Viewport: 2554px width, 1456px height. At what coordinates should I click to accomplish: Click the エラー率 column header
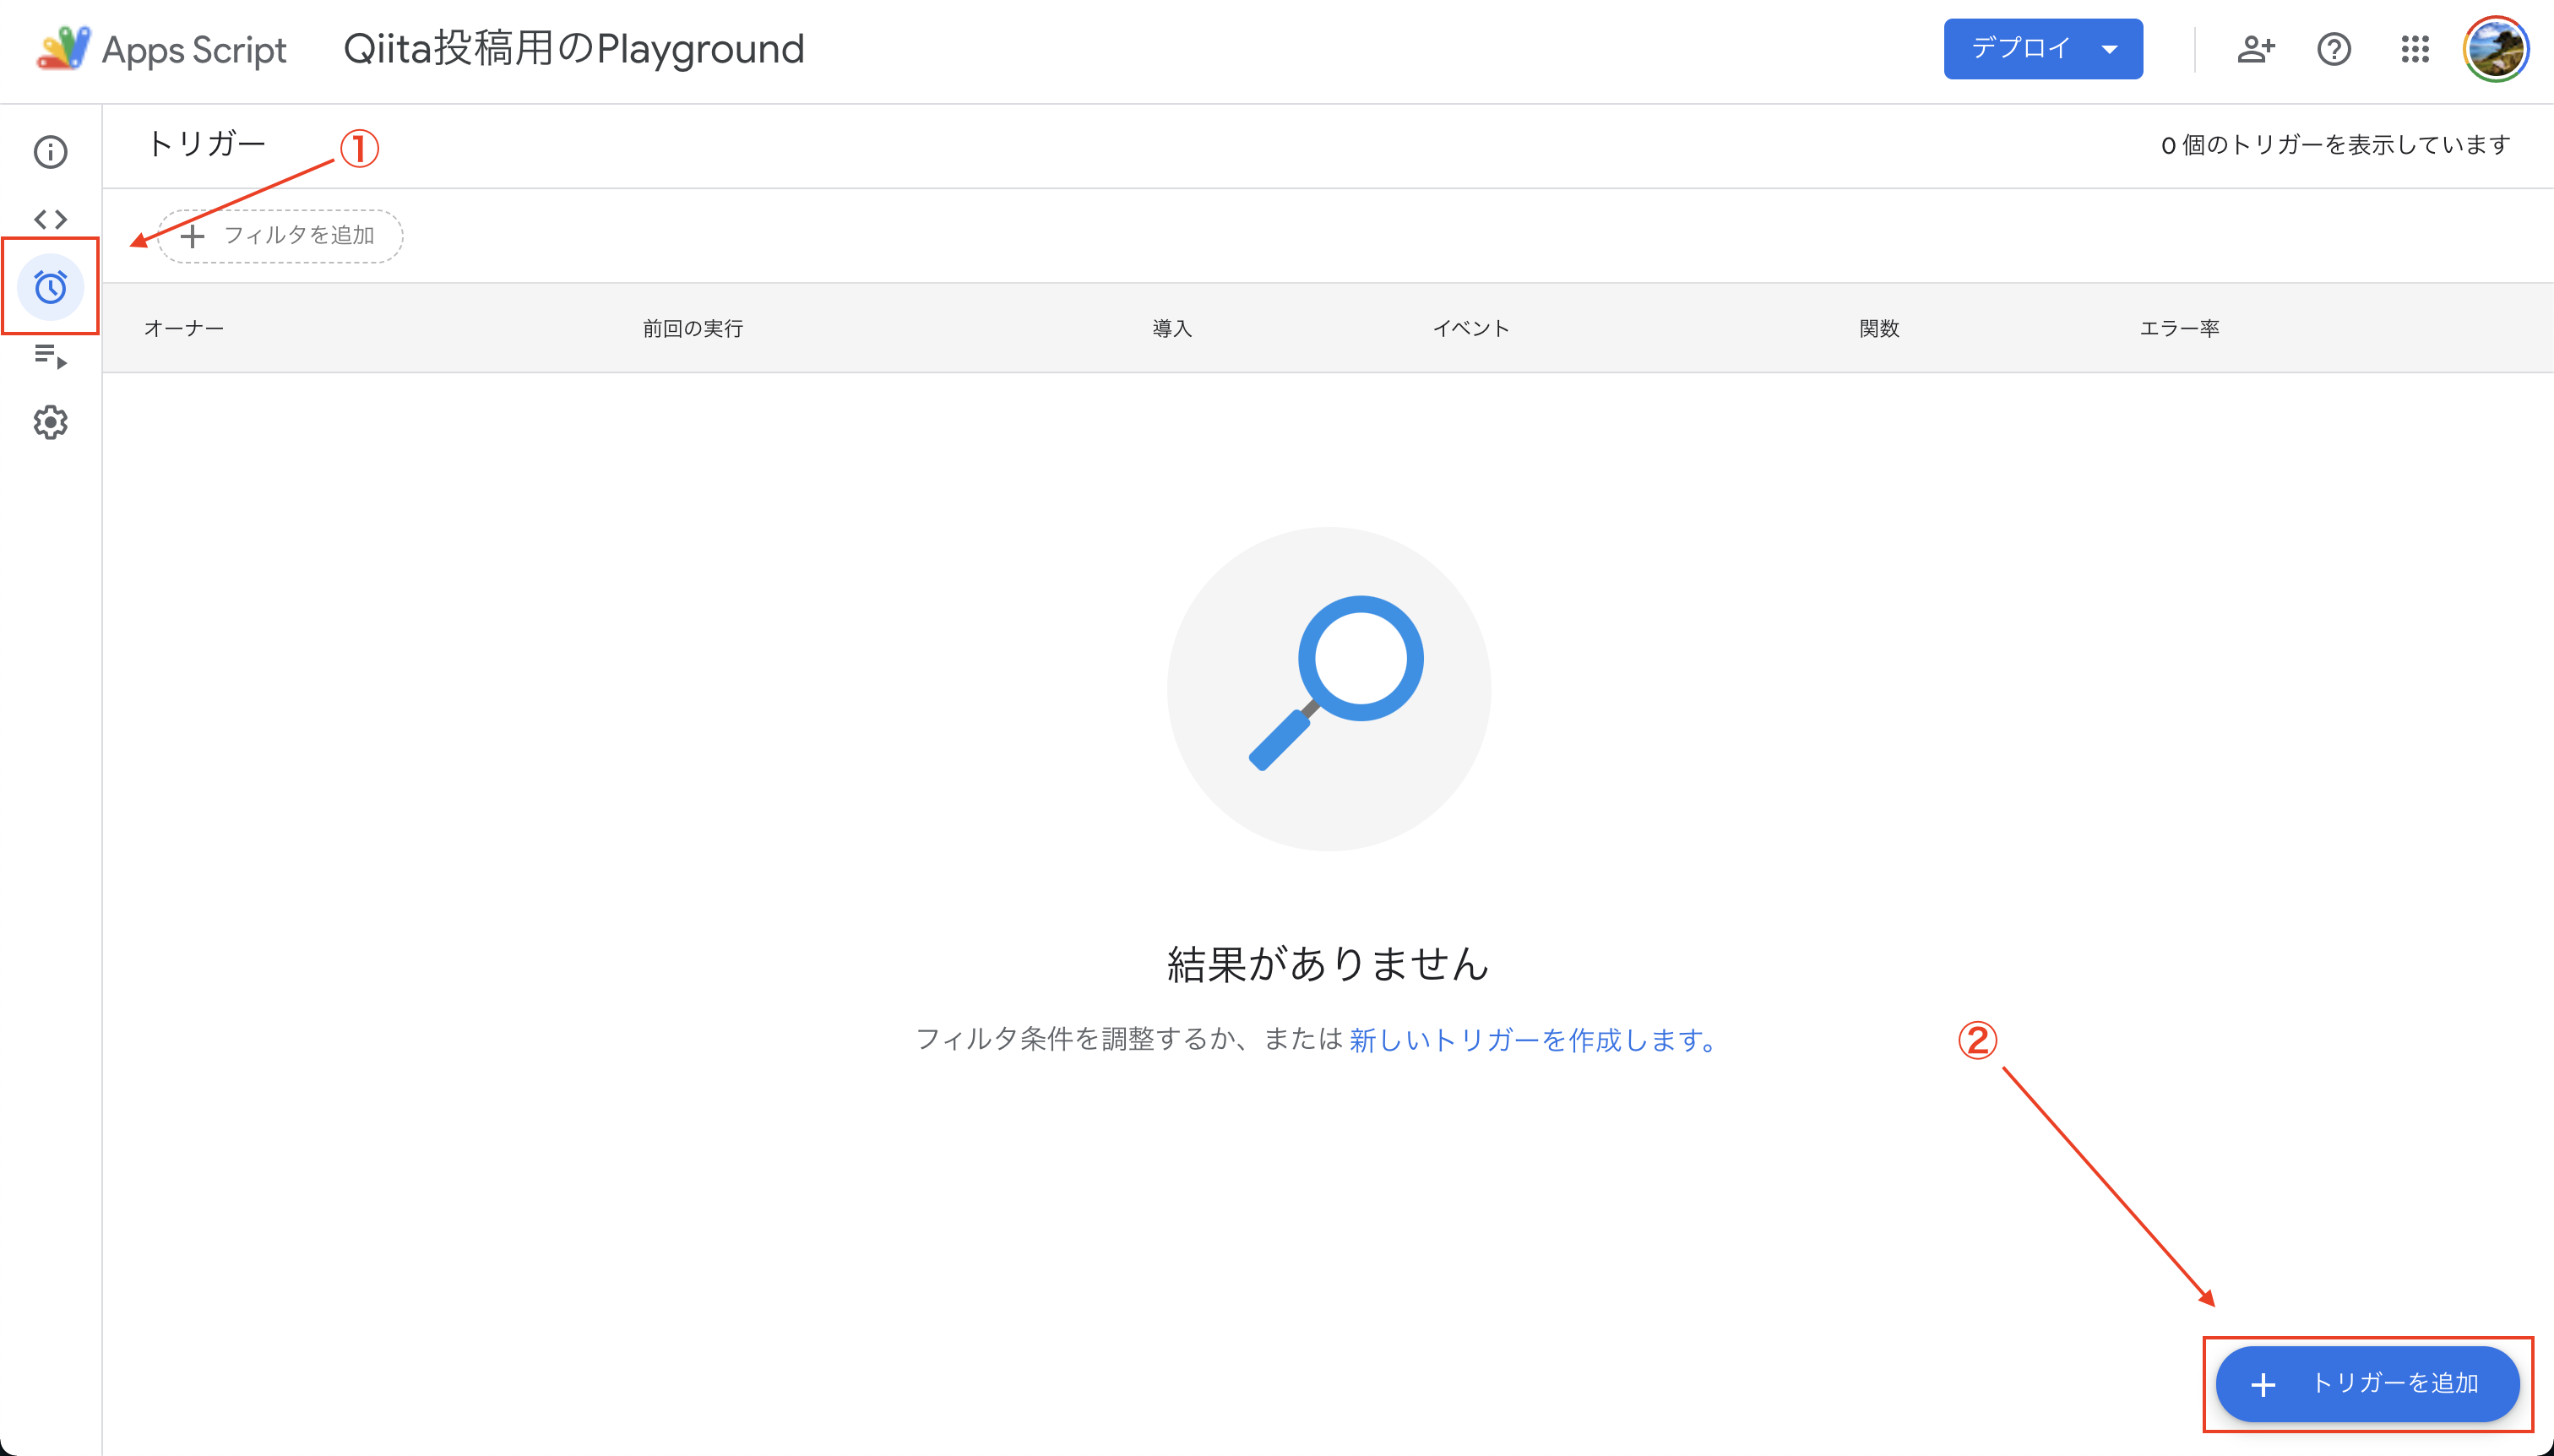pos(2179,329)
